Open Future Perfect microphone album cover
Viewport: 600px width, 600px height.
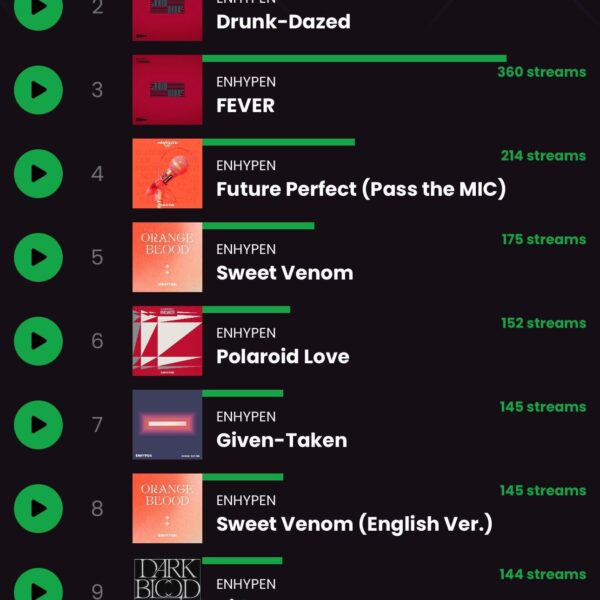tap(167, 174)
